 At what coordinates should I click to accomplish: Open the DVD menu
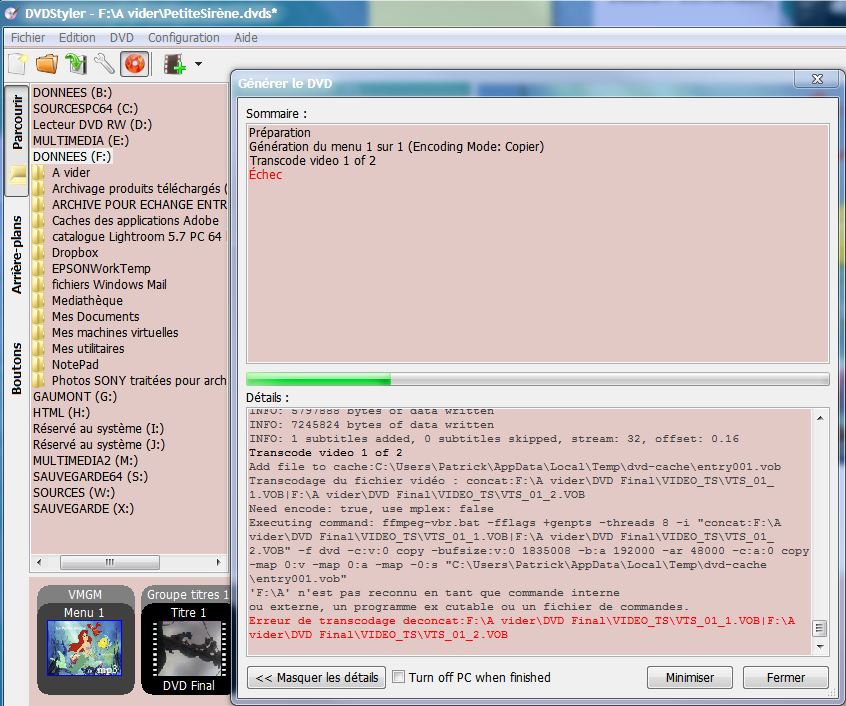click(121, 38)
